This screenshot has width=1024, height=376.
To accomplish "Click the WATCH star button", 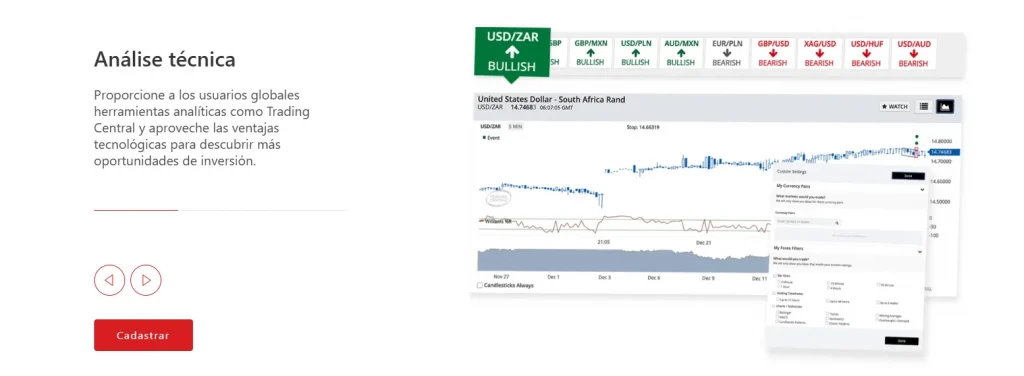I will pyautogui.click(x=895, y=106).
